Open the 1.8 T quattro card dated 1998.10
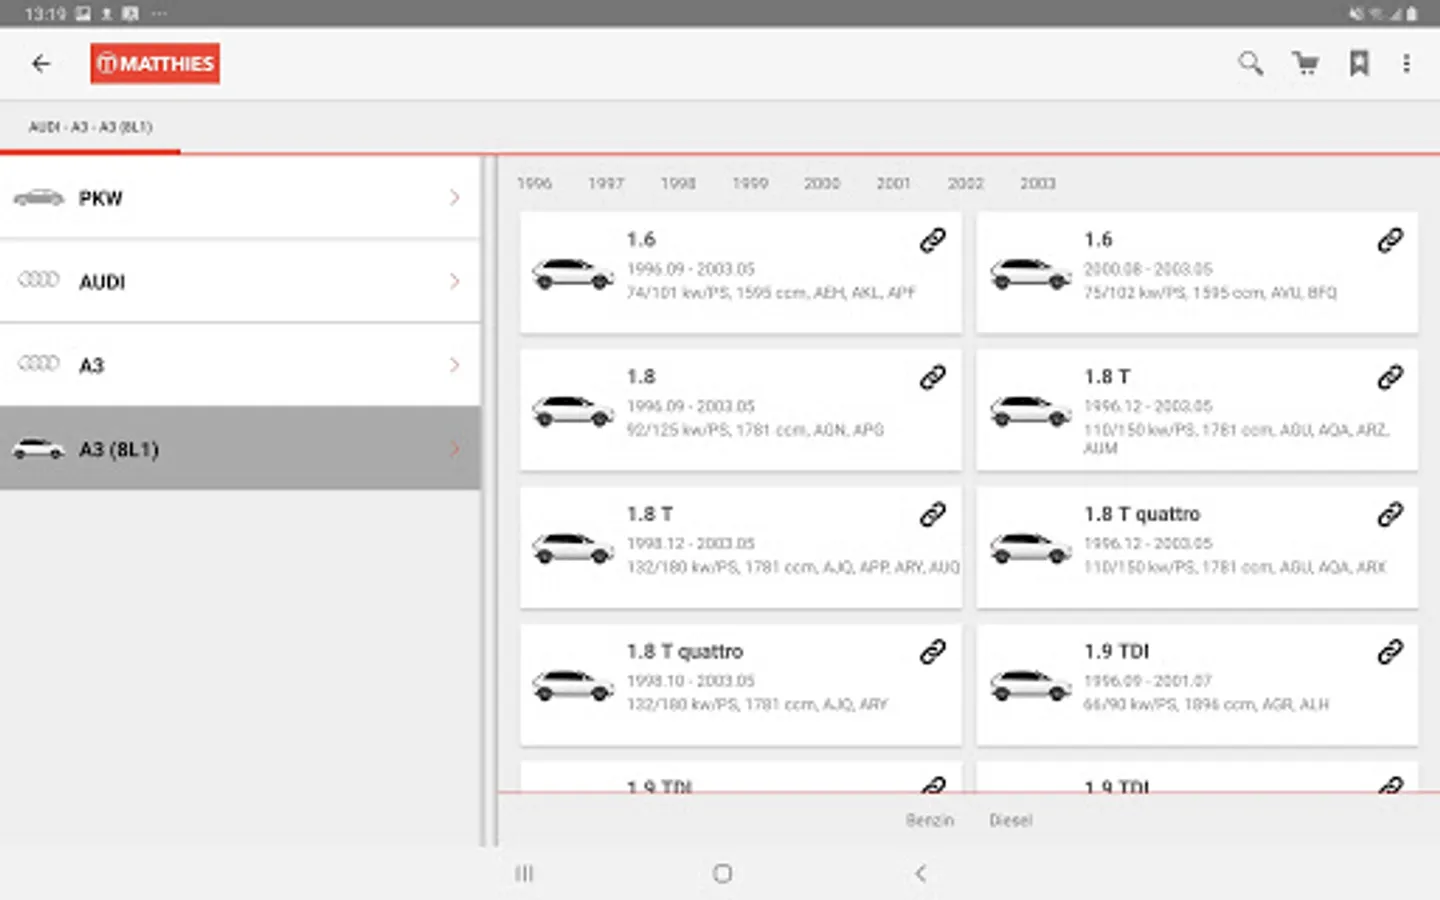 click(741, 684)
